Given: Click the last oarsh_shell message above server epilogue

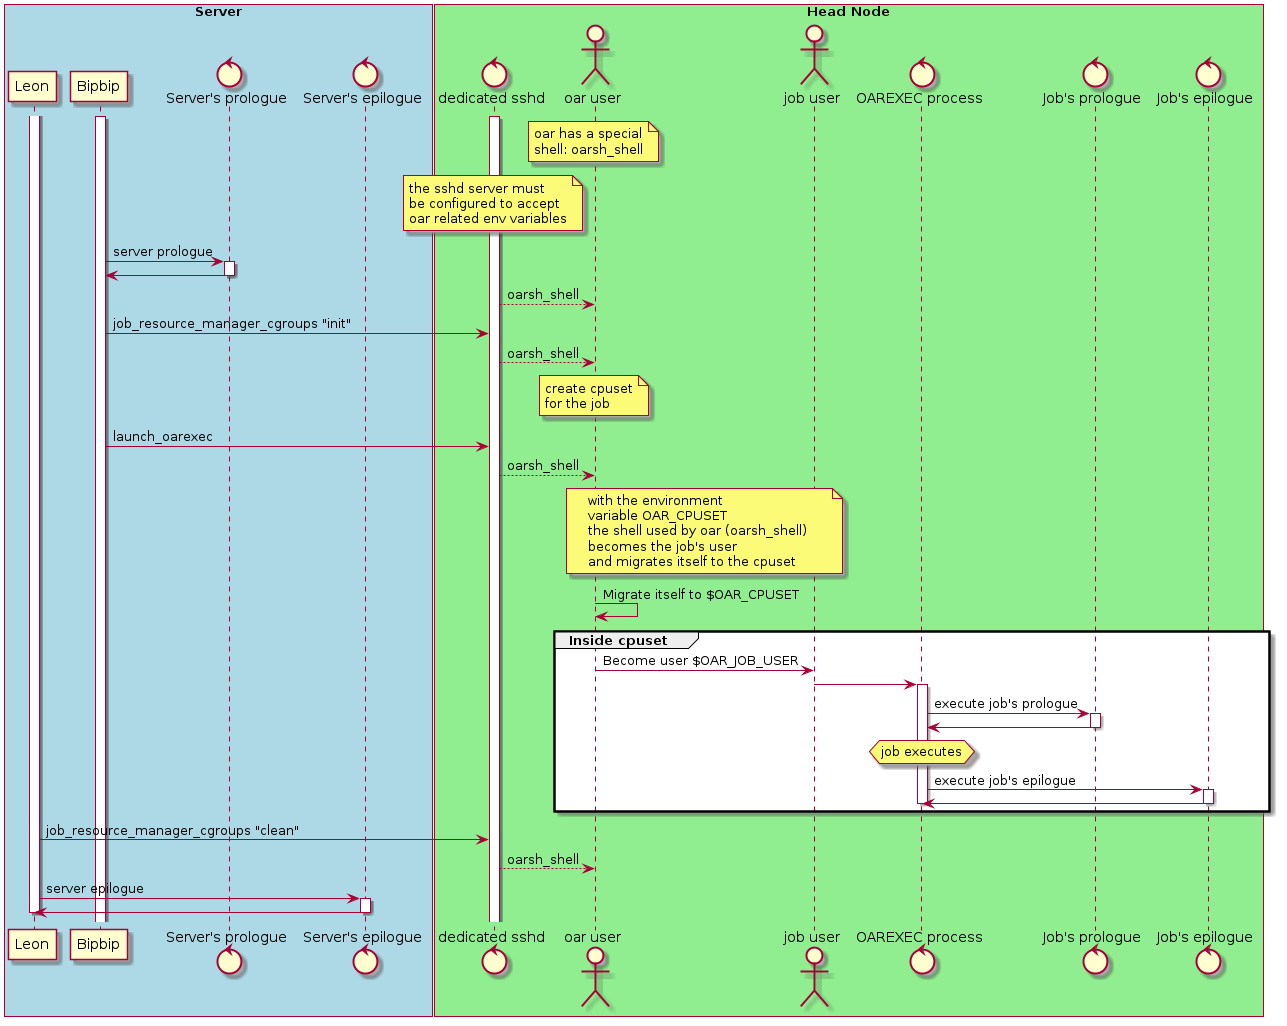Looking at the screenshot, I should pyautogui.click(x=543, y=860).
